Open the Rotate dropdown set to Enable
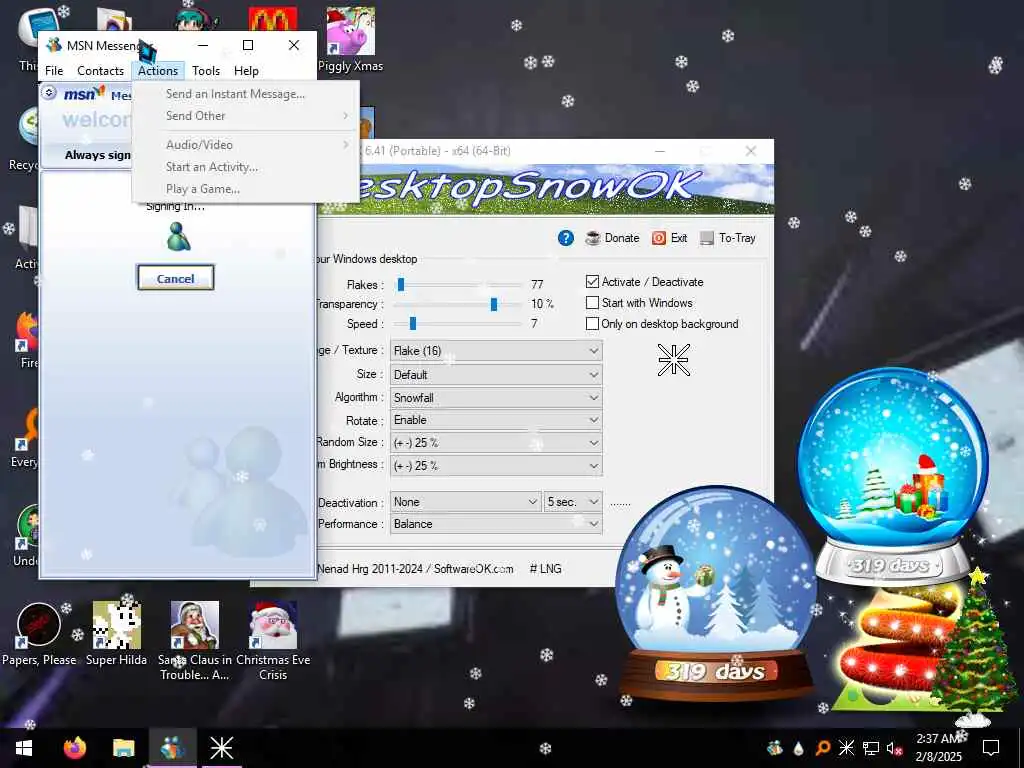The width and height of the screenshot is (1024, 768). click(x=496, y=420)
